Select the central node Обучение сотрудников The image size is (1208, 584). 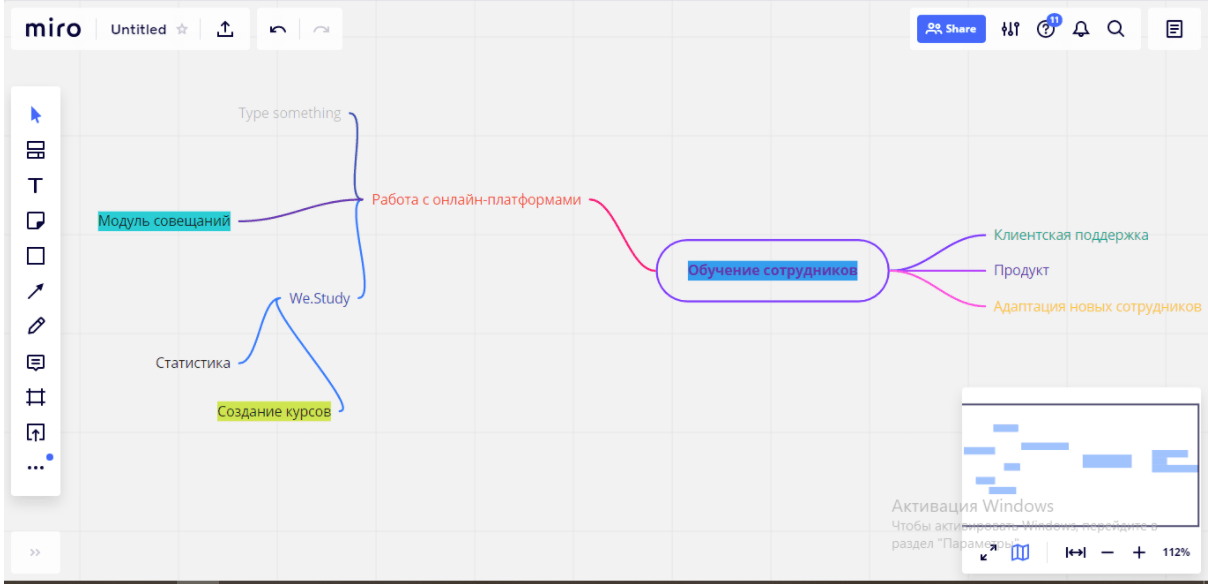click(772, 270)
